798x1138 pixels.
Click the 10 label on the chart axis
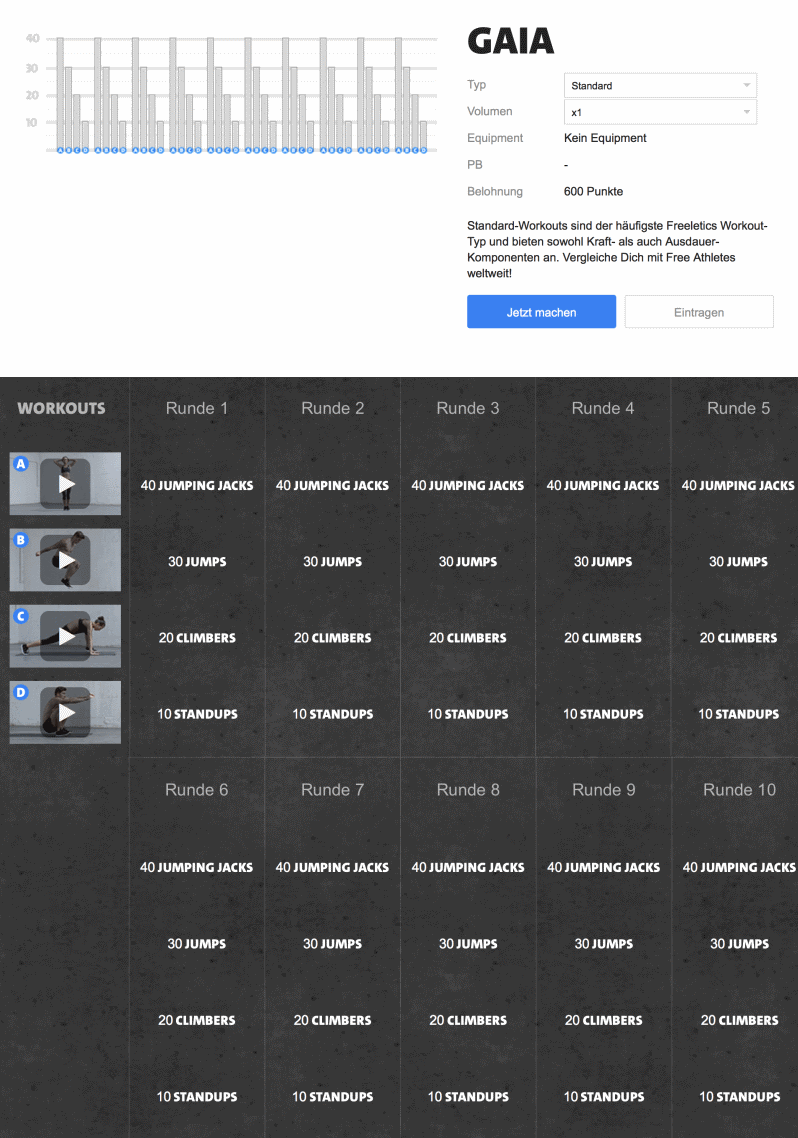click(31, 123)
